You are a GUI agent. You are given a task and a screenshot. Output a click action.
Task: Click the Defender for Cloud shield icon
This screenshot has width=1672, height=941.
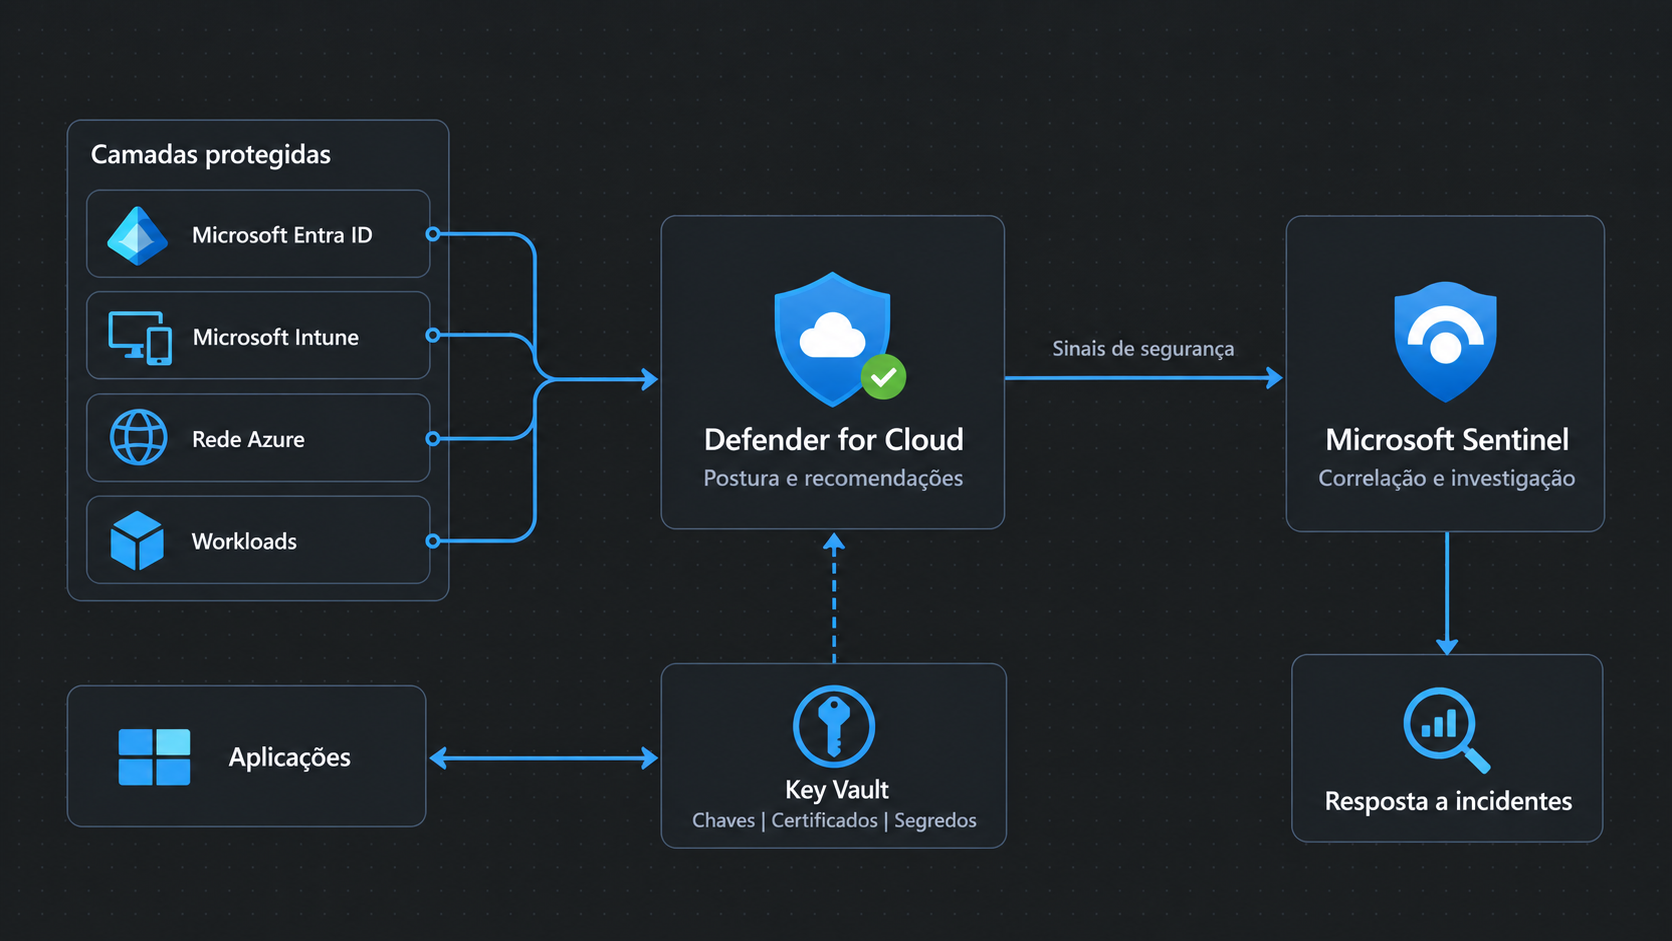pyautogui.click(x=833, y=339)
